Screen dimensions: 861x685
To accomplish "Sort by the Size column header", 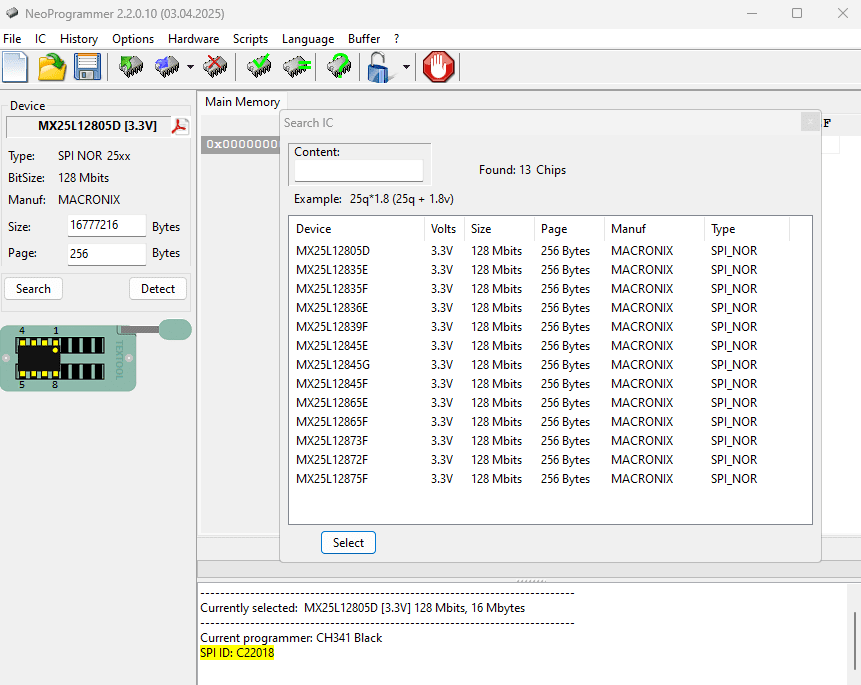I will (499, 229).
